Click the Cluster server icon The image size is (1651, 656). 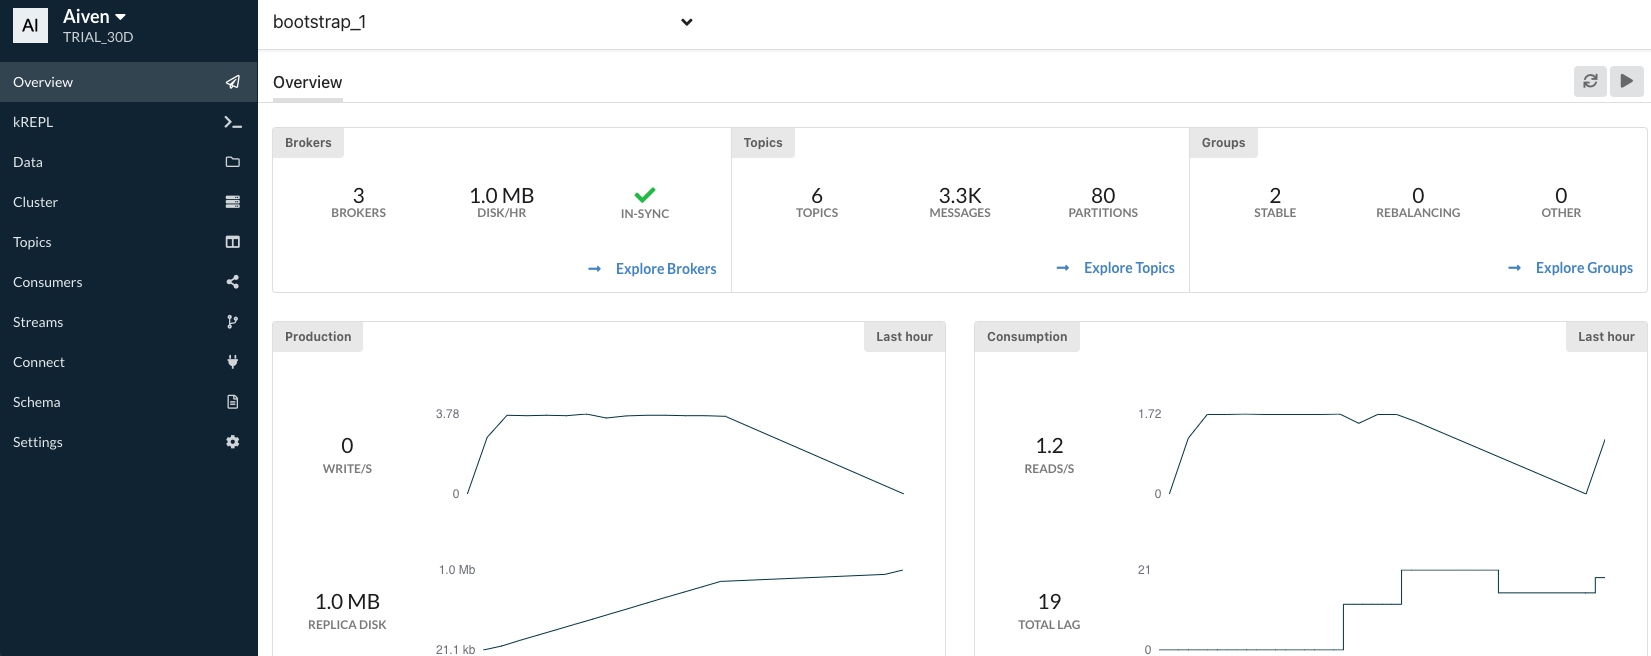point(232,202)
